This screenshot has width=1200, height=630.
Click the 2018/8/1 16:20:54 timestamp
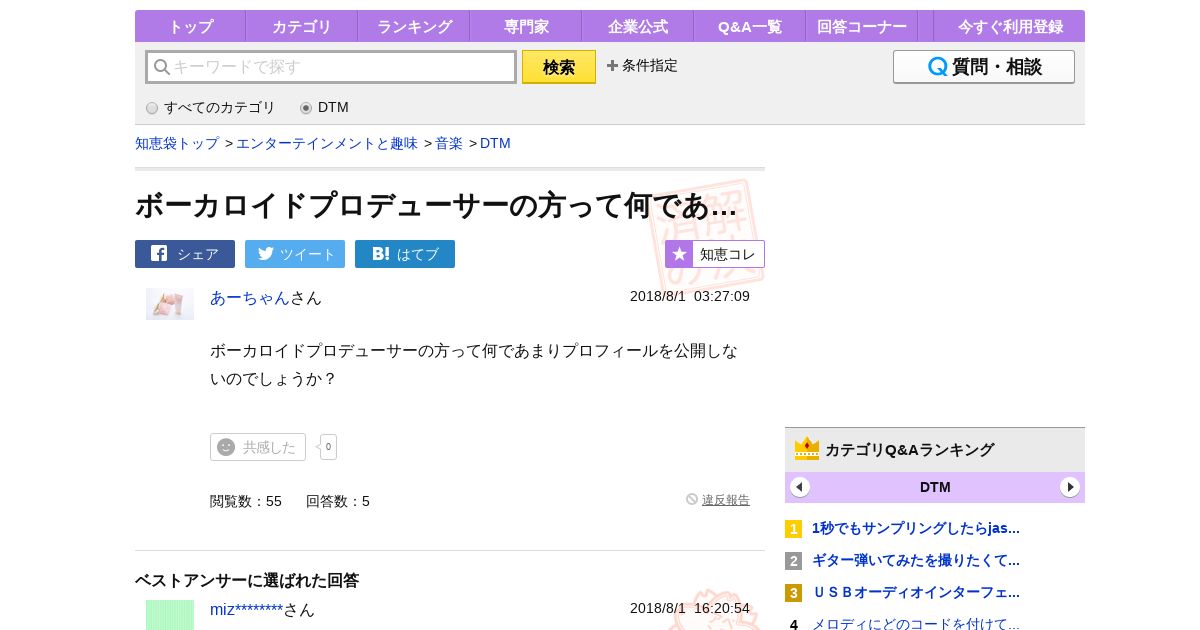pyautogui.click(x=690, y=608)
